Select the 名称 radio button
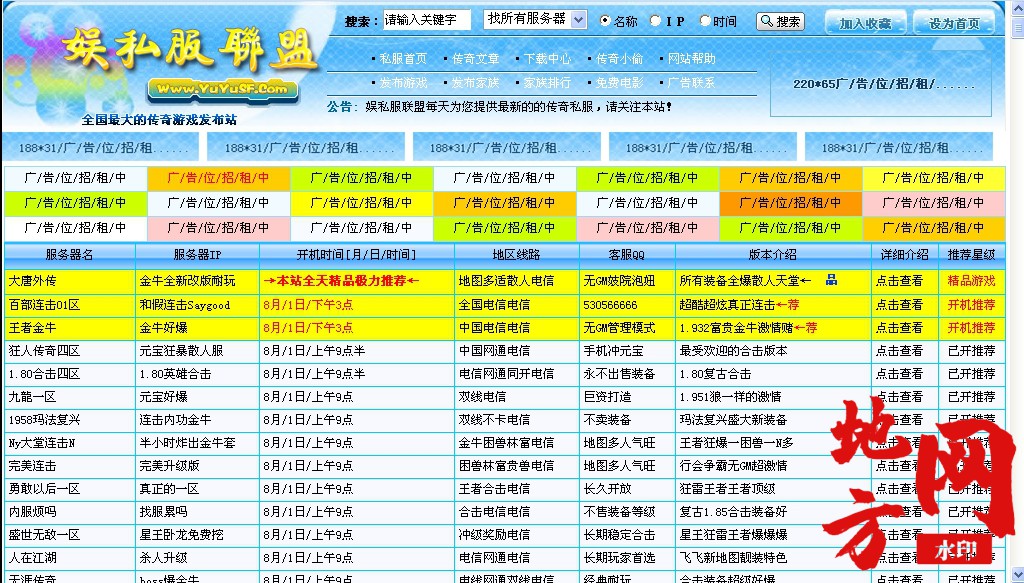 coord(605,21)
